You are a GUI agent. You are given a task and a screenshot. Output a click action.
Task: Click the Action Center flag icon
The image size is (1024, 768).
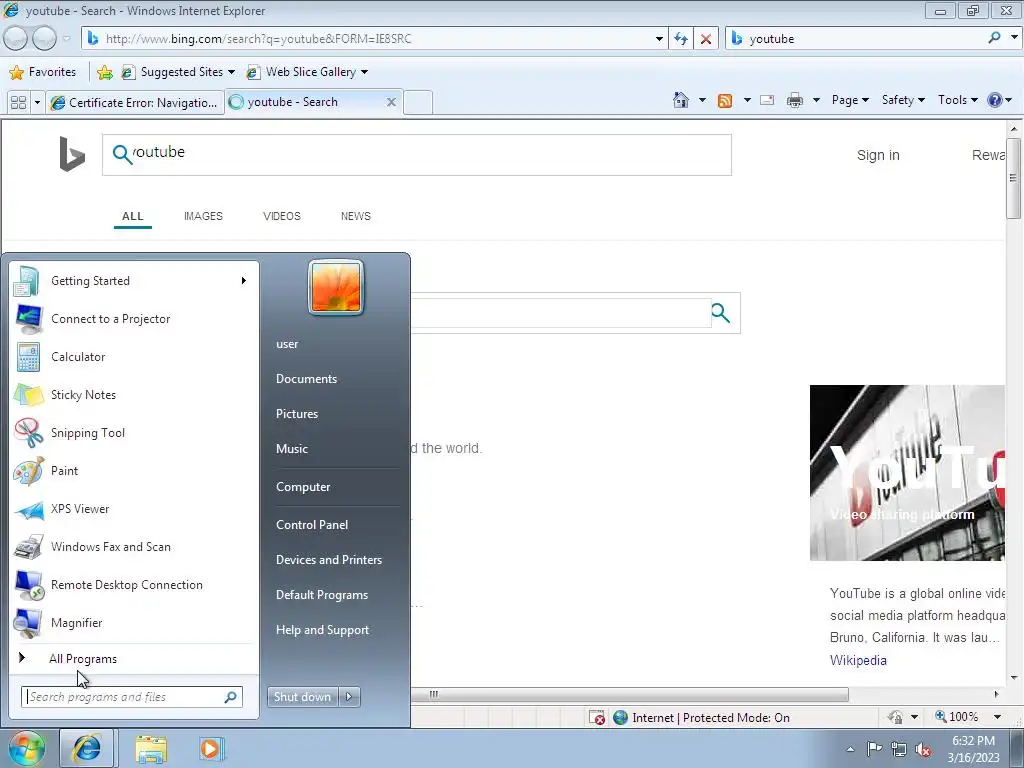(874, 748)
